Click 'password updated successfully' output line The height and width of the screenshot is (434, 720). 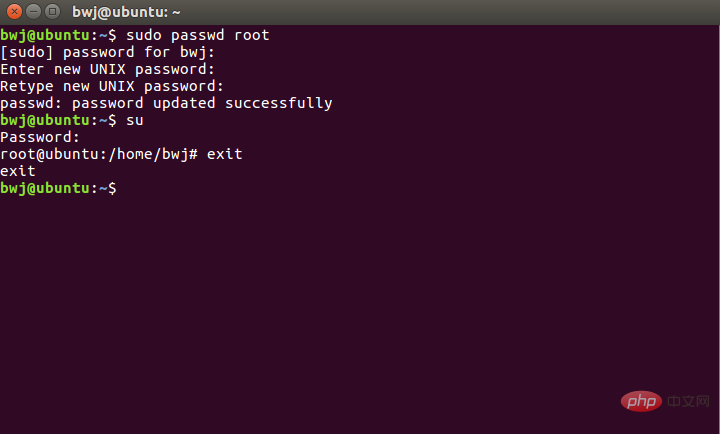click(166, 103)
